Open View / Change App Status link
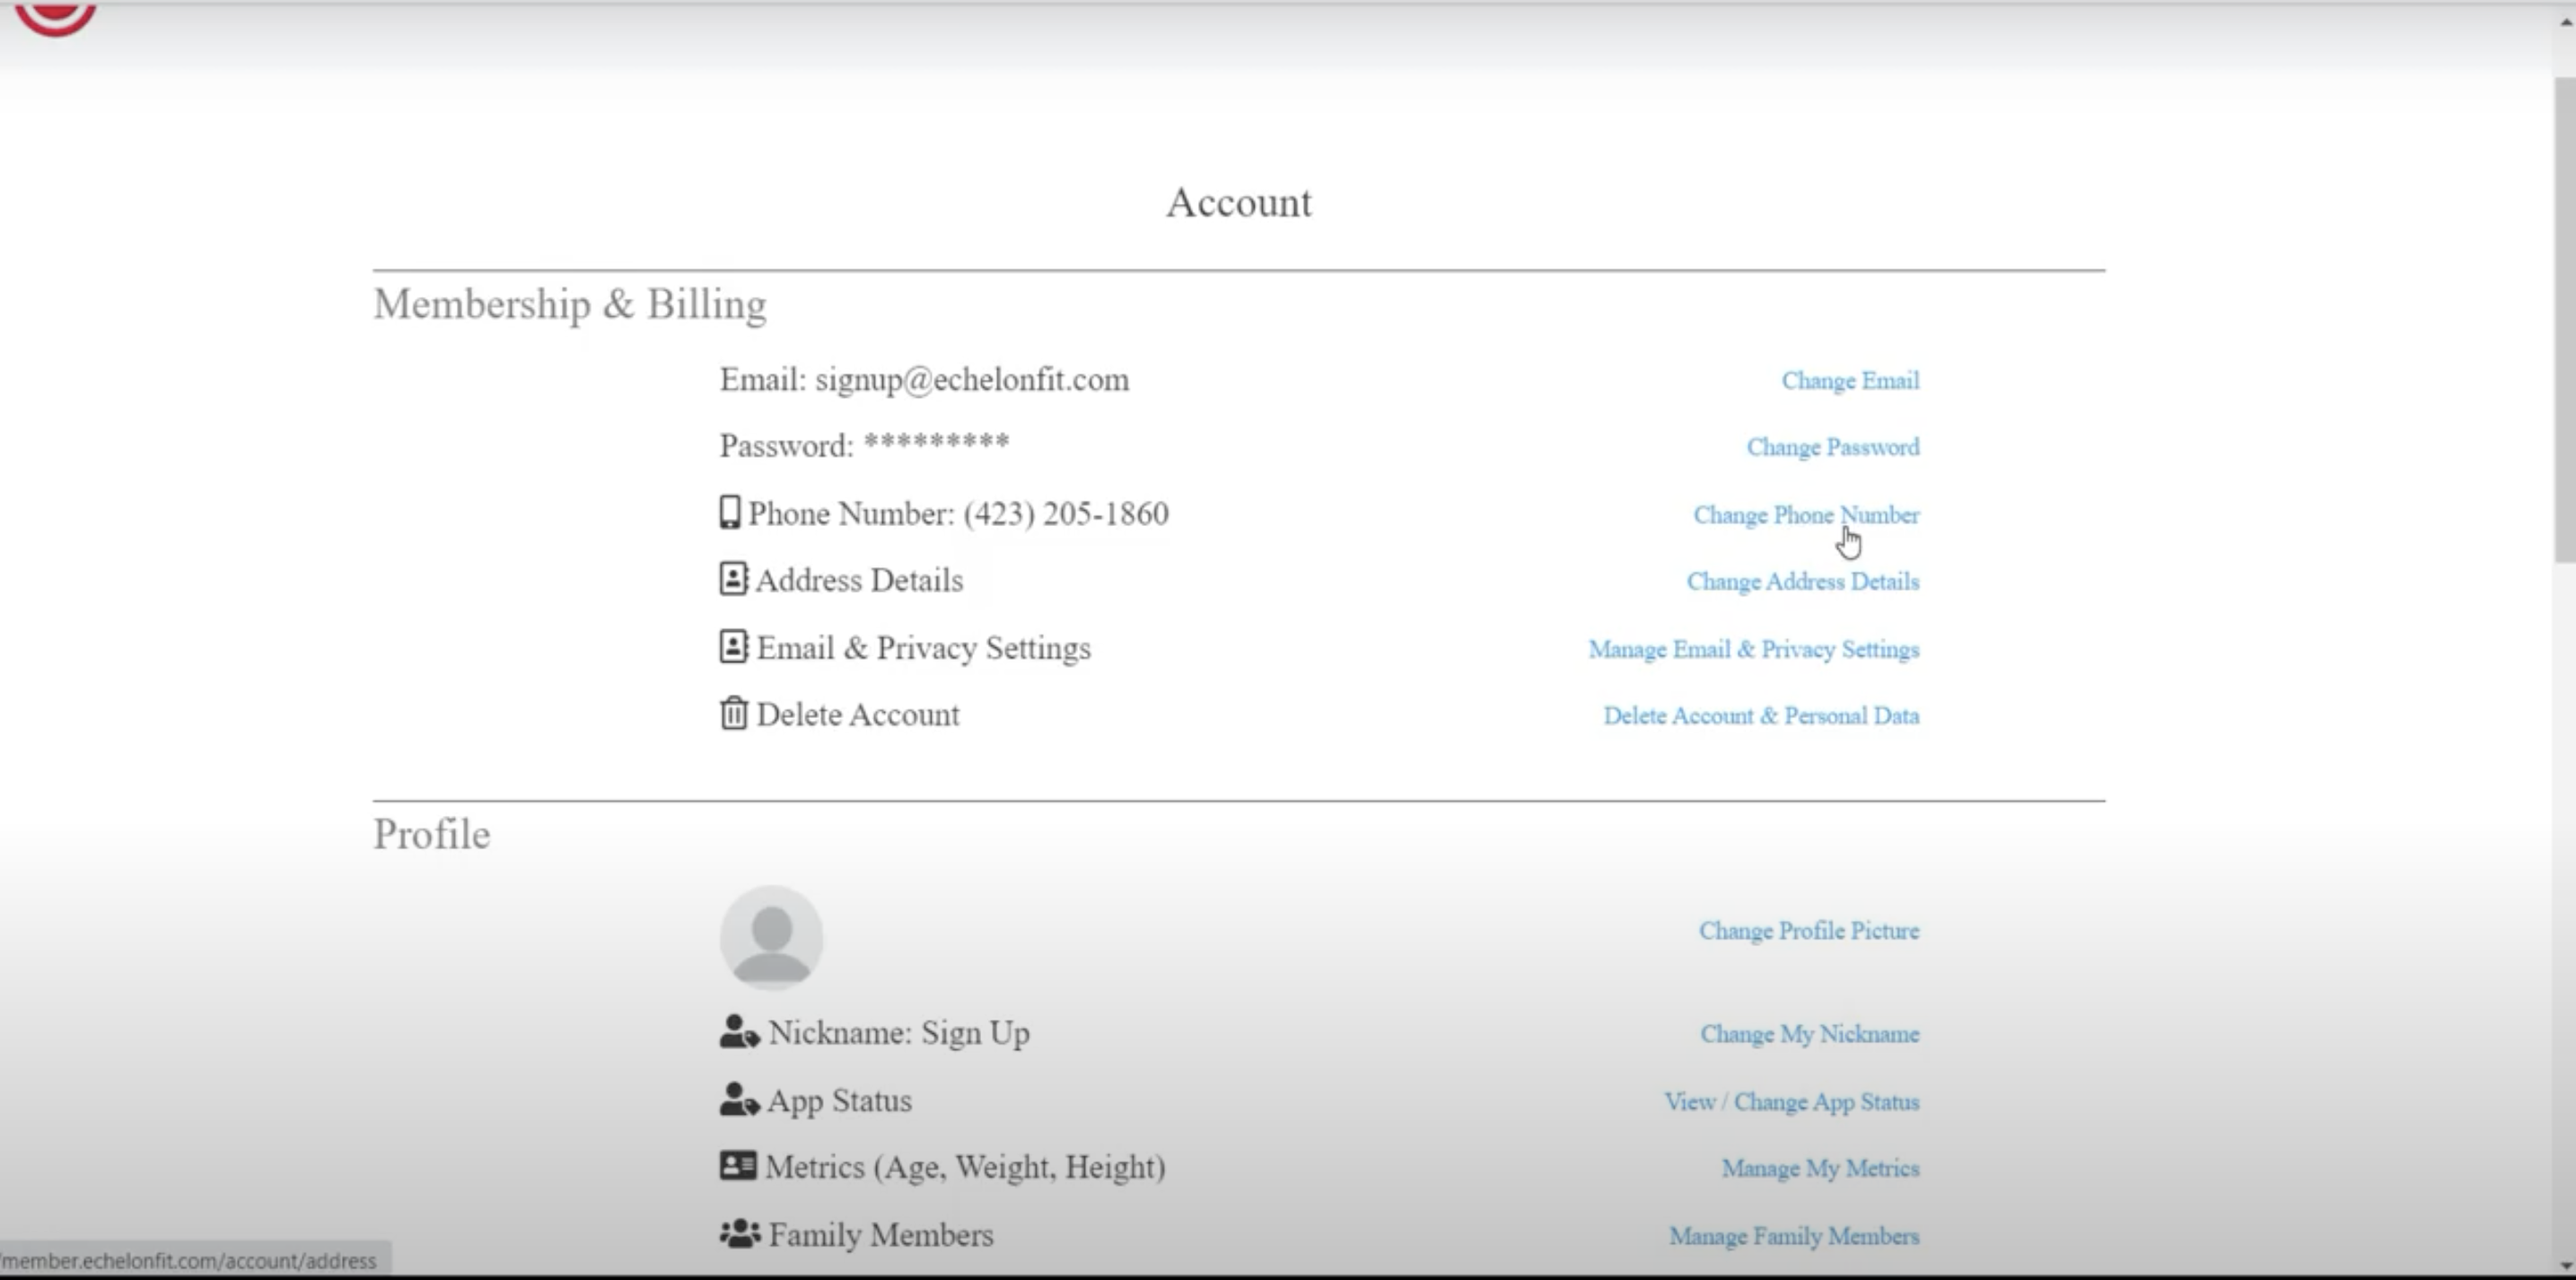2576x1280 pixels. tap(1792, 1102)
